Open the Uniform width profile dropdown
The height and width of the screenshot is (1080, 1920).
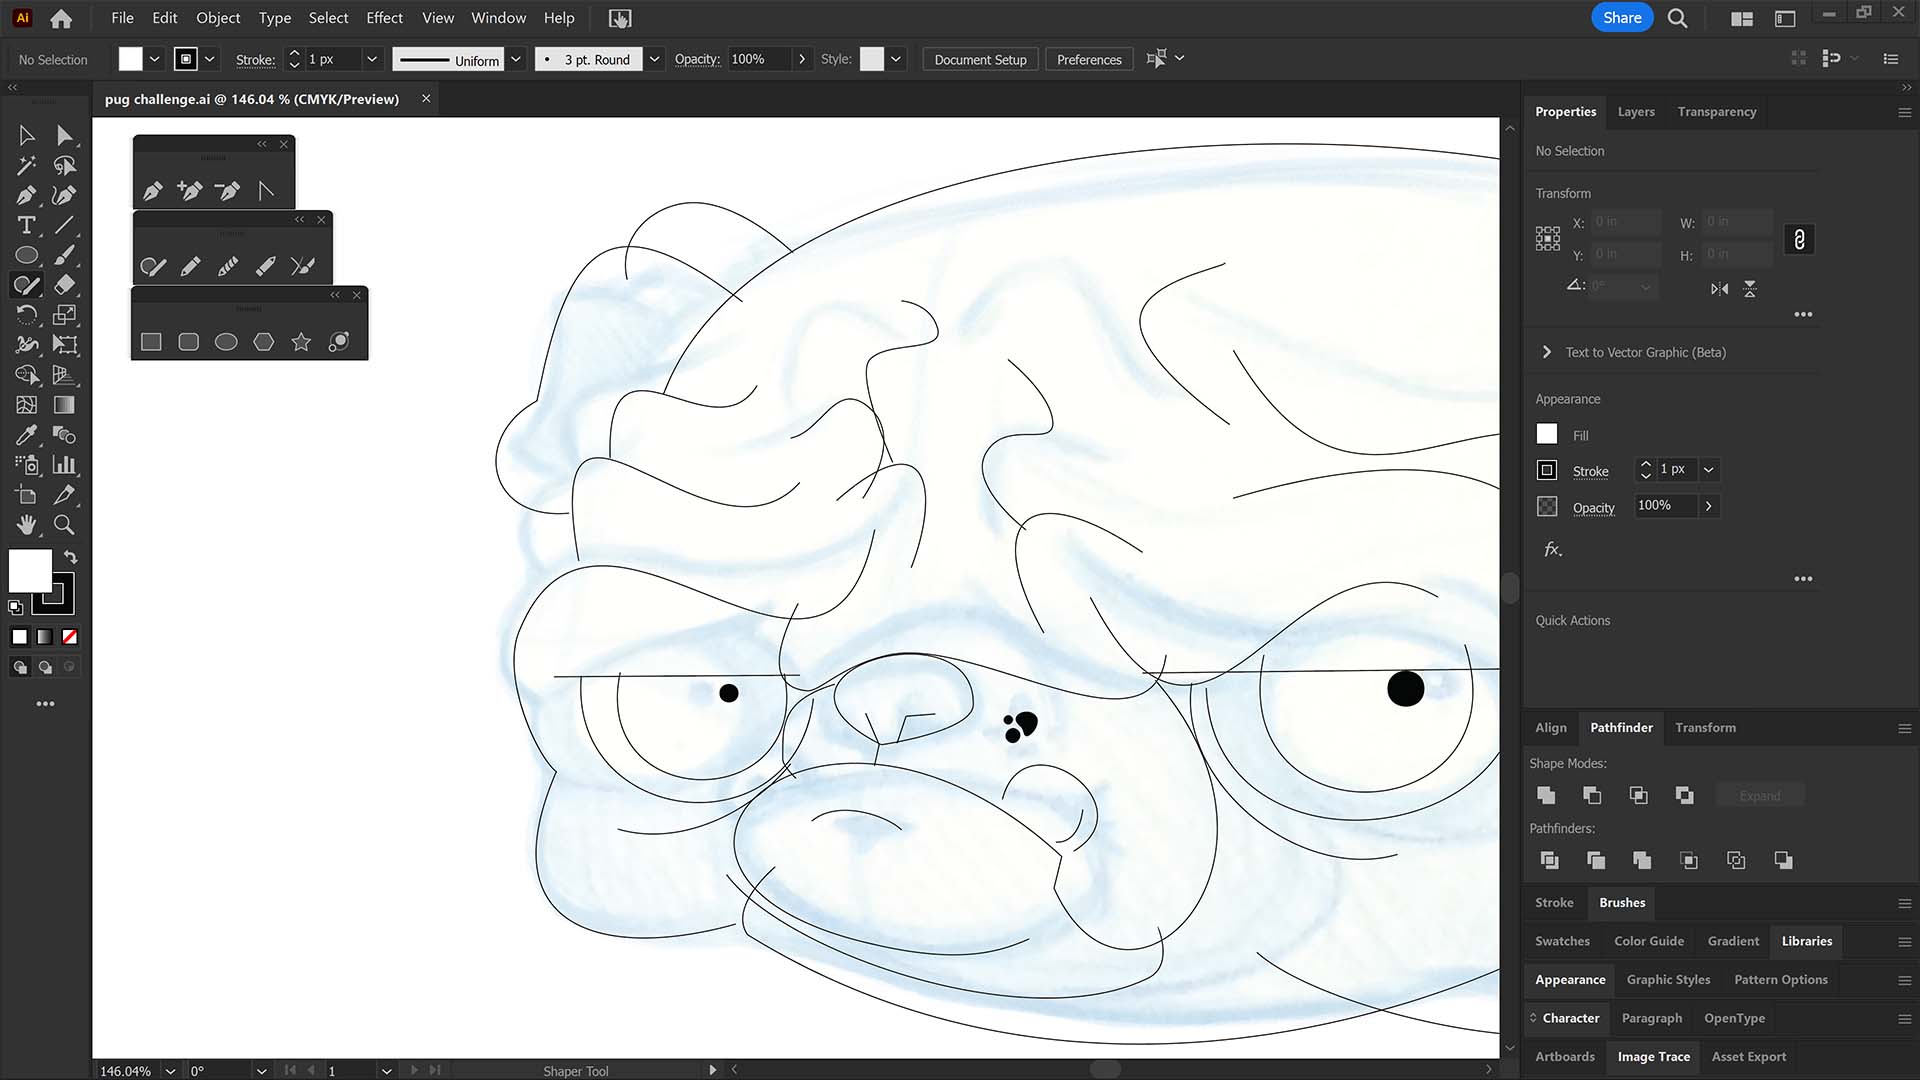(x=516, y=59)
